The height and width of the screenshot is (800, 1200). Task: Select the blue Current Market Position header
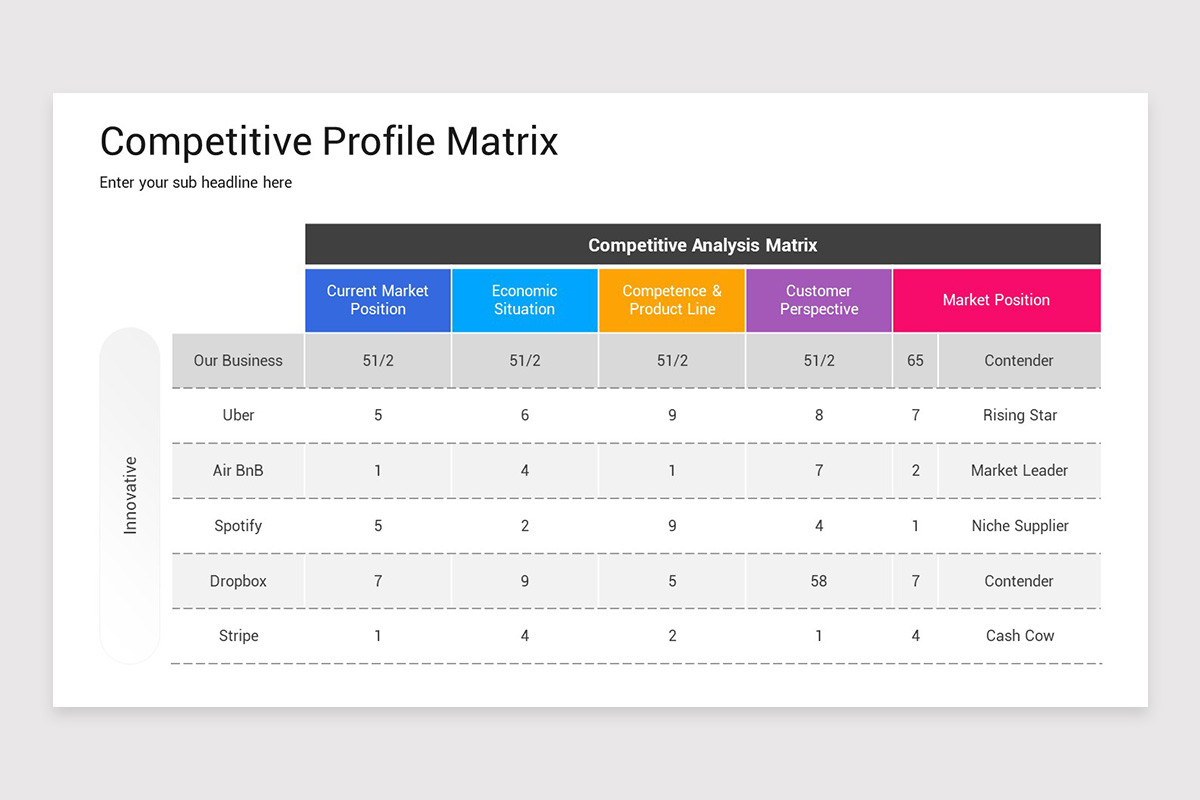[377, 300]
